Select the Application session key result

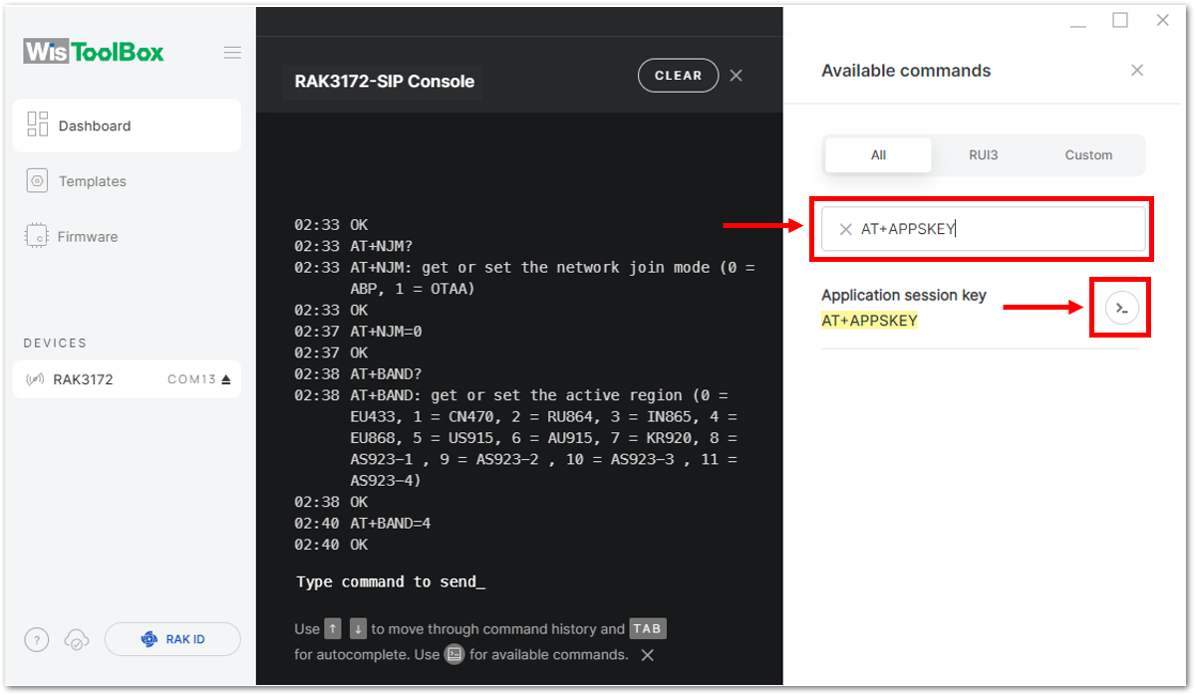(x=904, y=296)
